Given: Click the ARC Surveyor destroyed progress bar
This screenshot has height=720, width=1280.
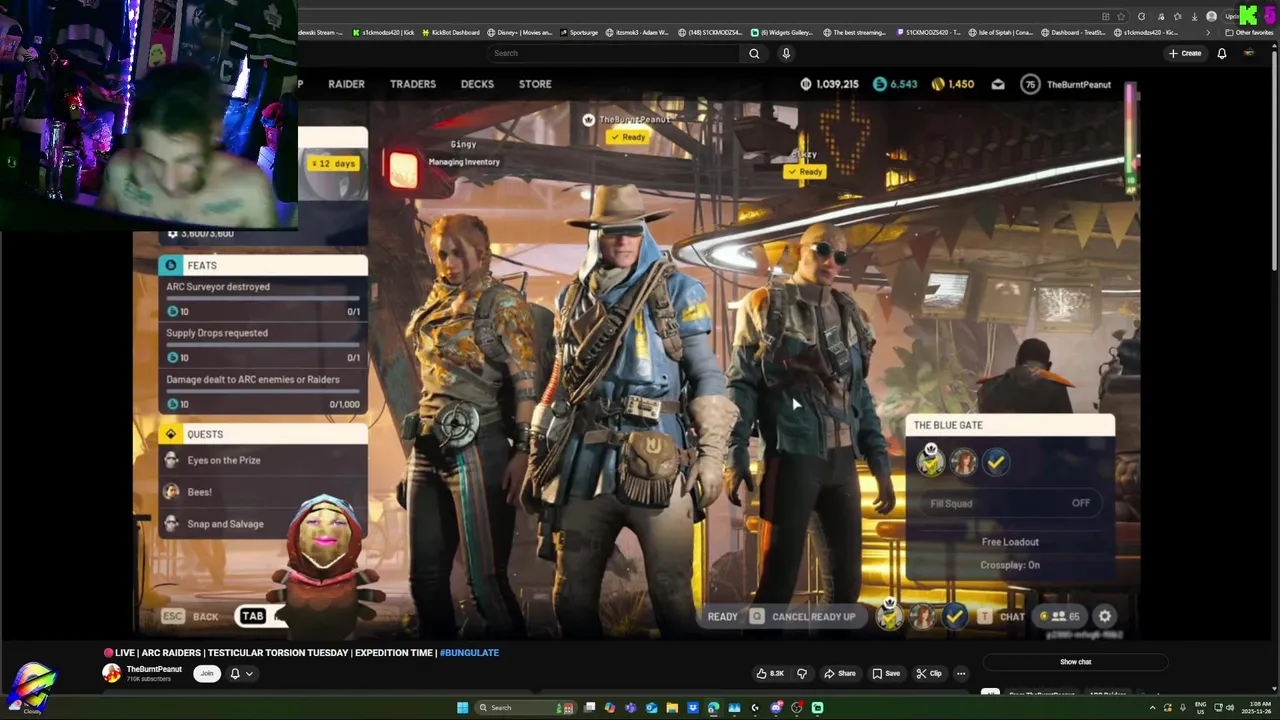Looking at the screenshot, I should coord(262,299).
